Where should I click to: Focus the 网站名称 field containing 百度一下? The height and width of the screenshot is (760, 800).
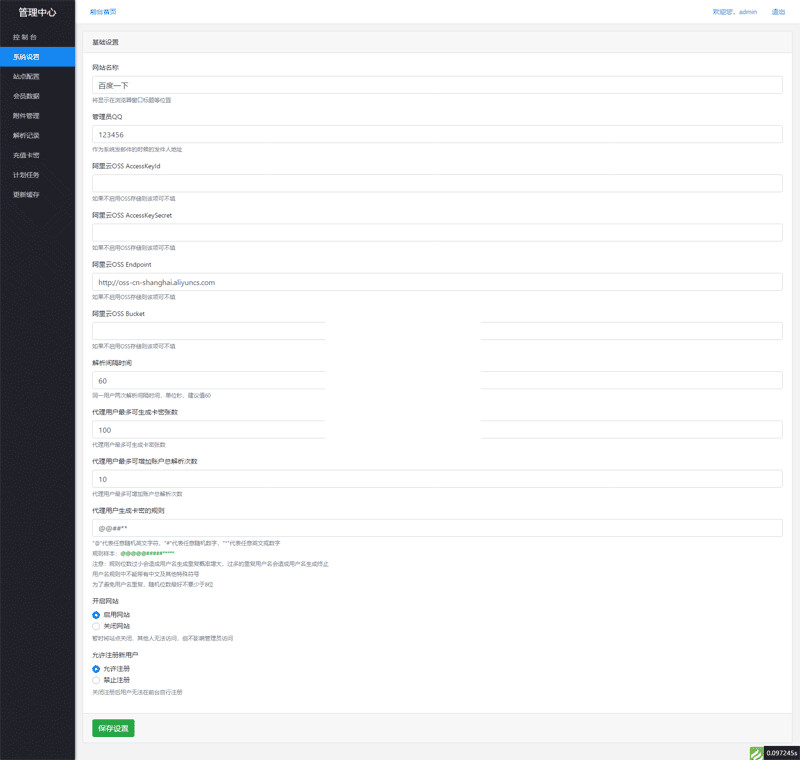click(437, 85)
